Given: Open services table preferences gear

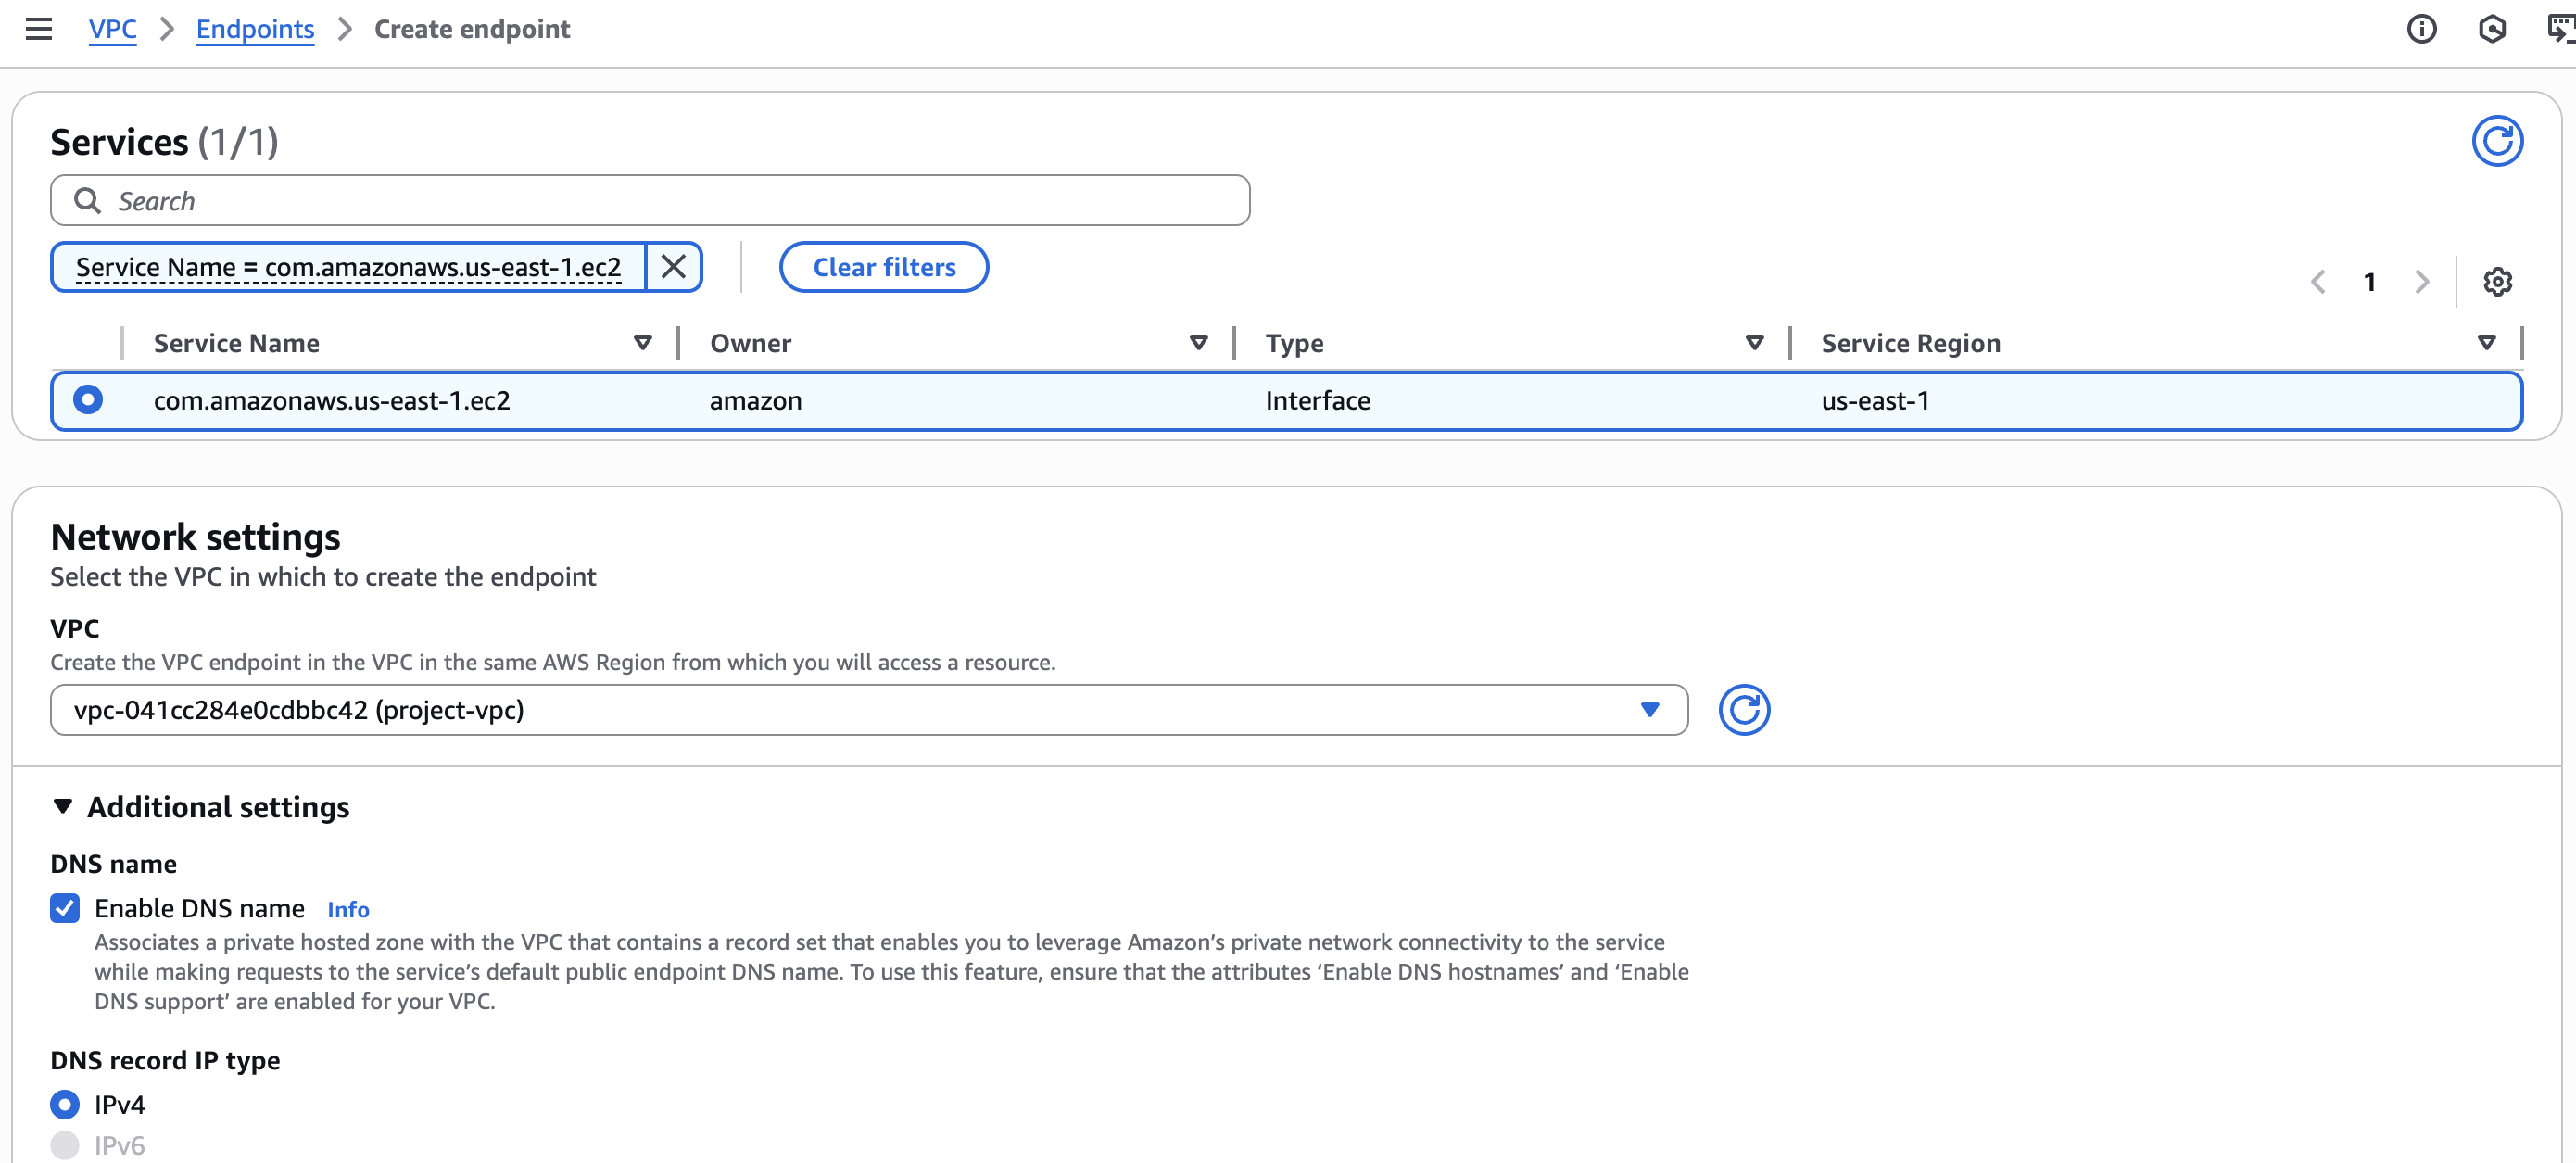Looking at the screenshot, I should pyautogui.click(x=2496, y=282).
